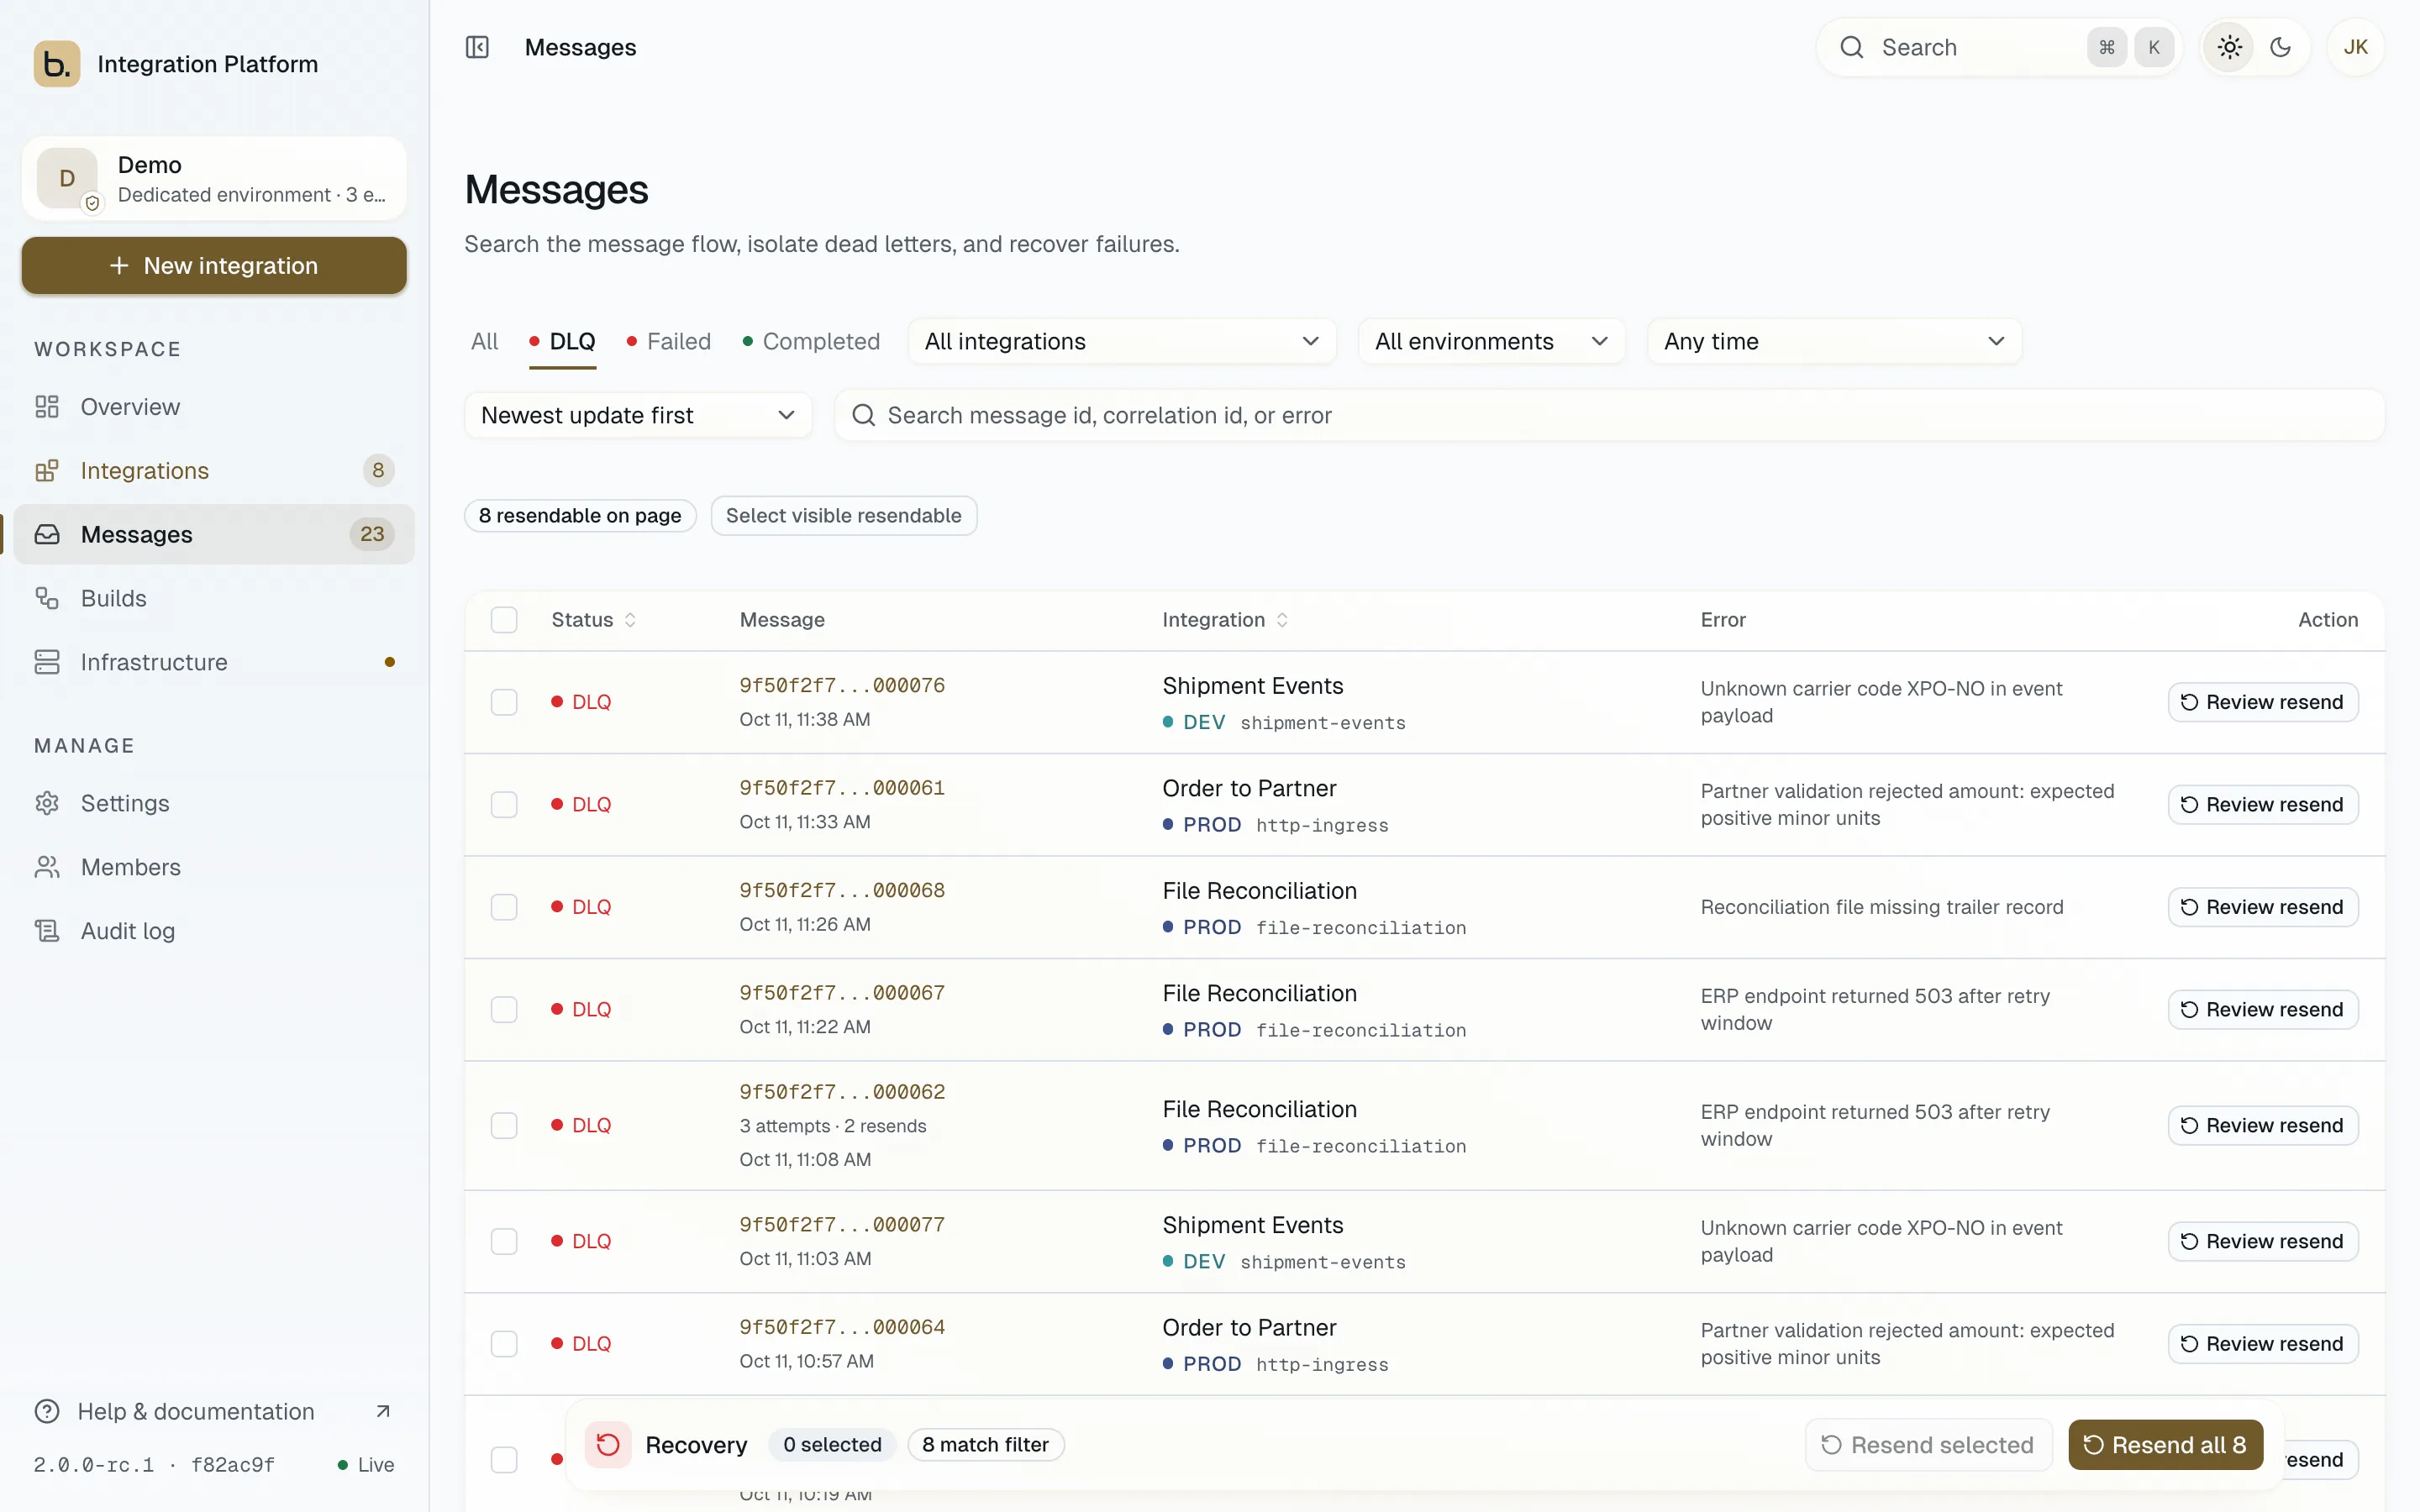Click Demo workspace avatar D
Screen dimensions: 2420x1512
[67, 178]
